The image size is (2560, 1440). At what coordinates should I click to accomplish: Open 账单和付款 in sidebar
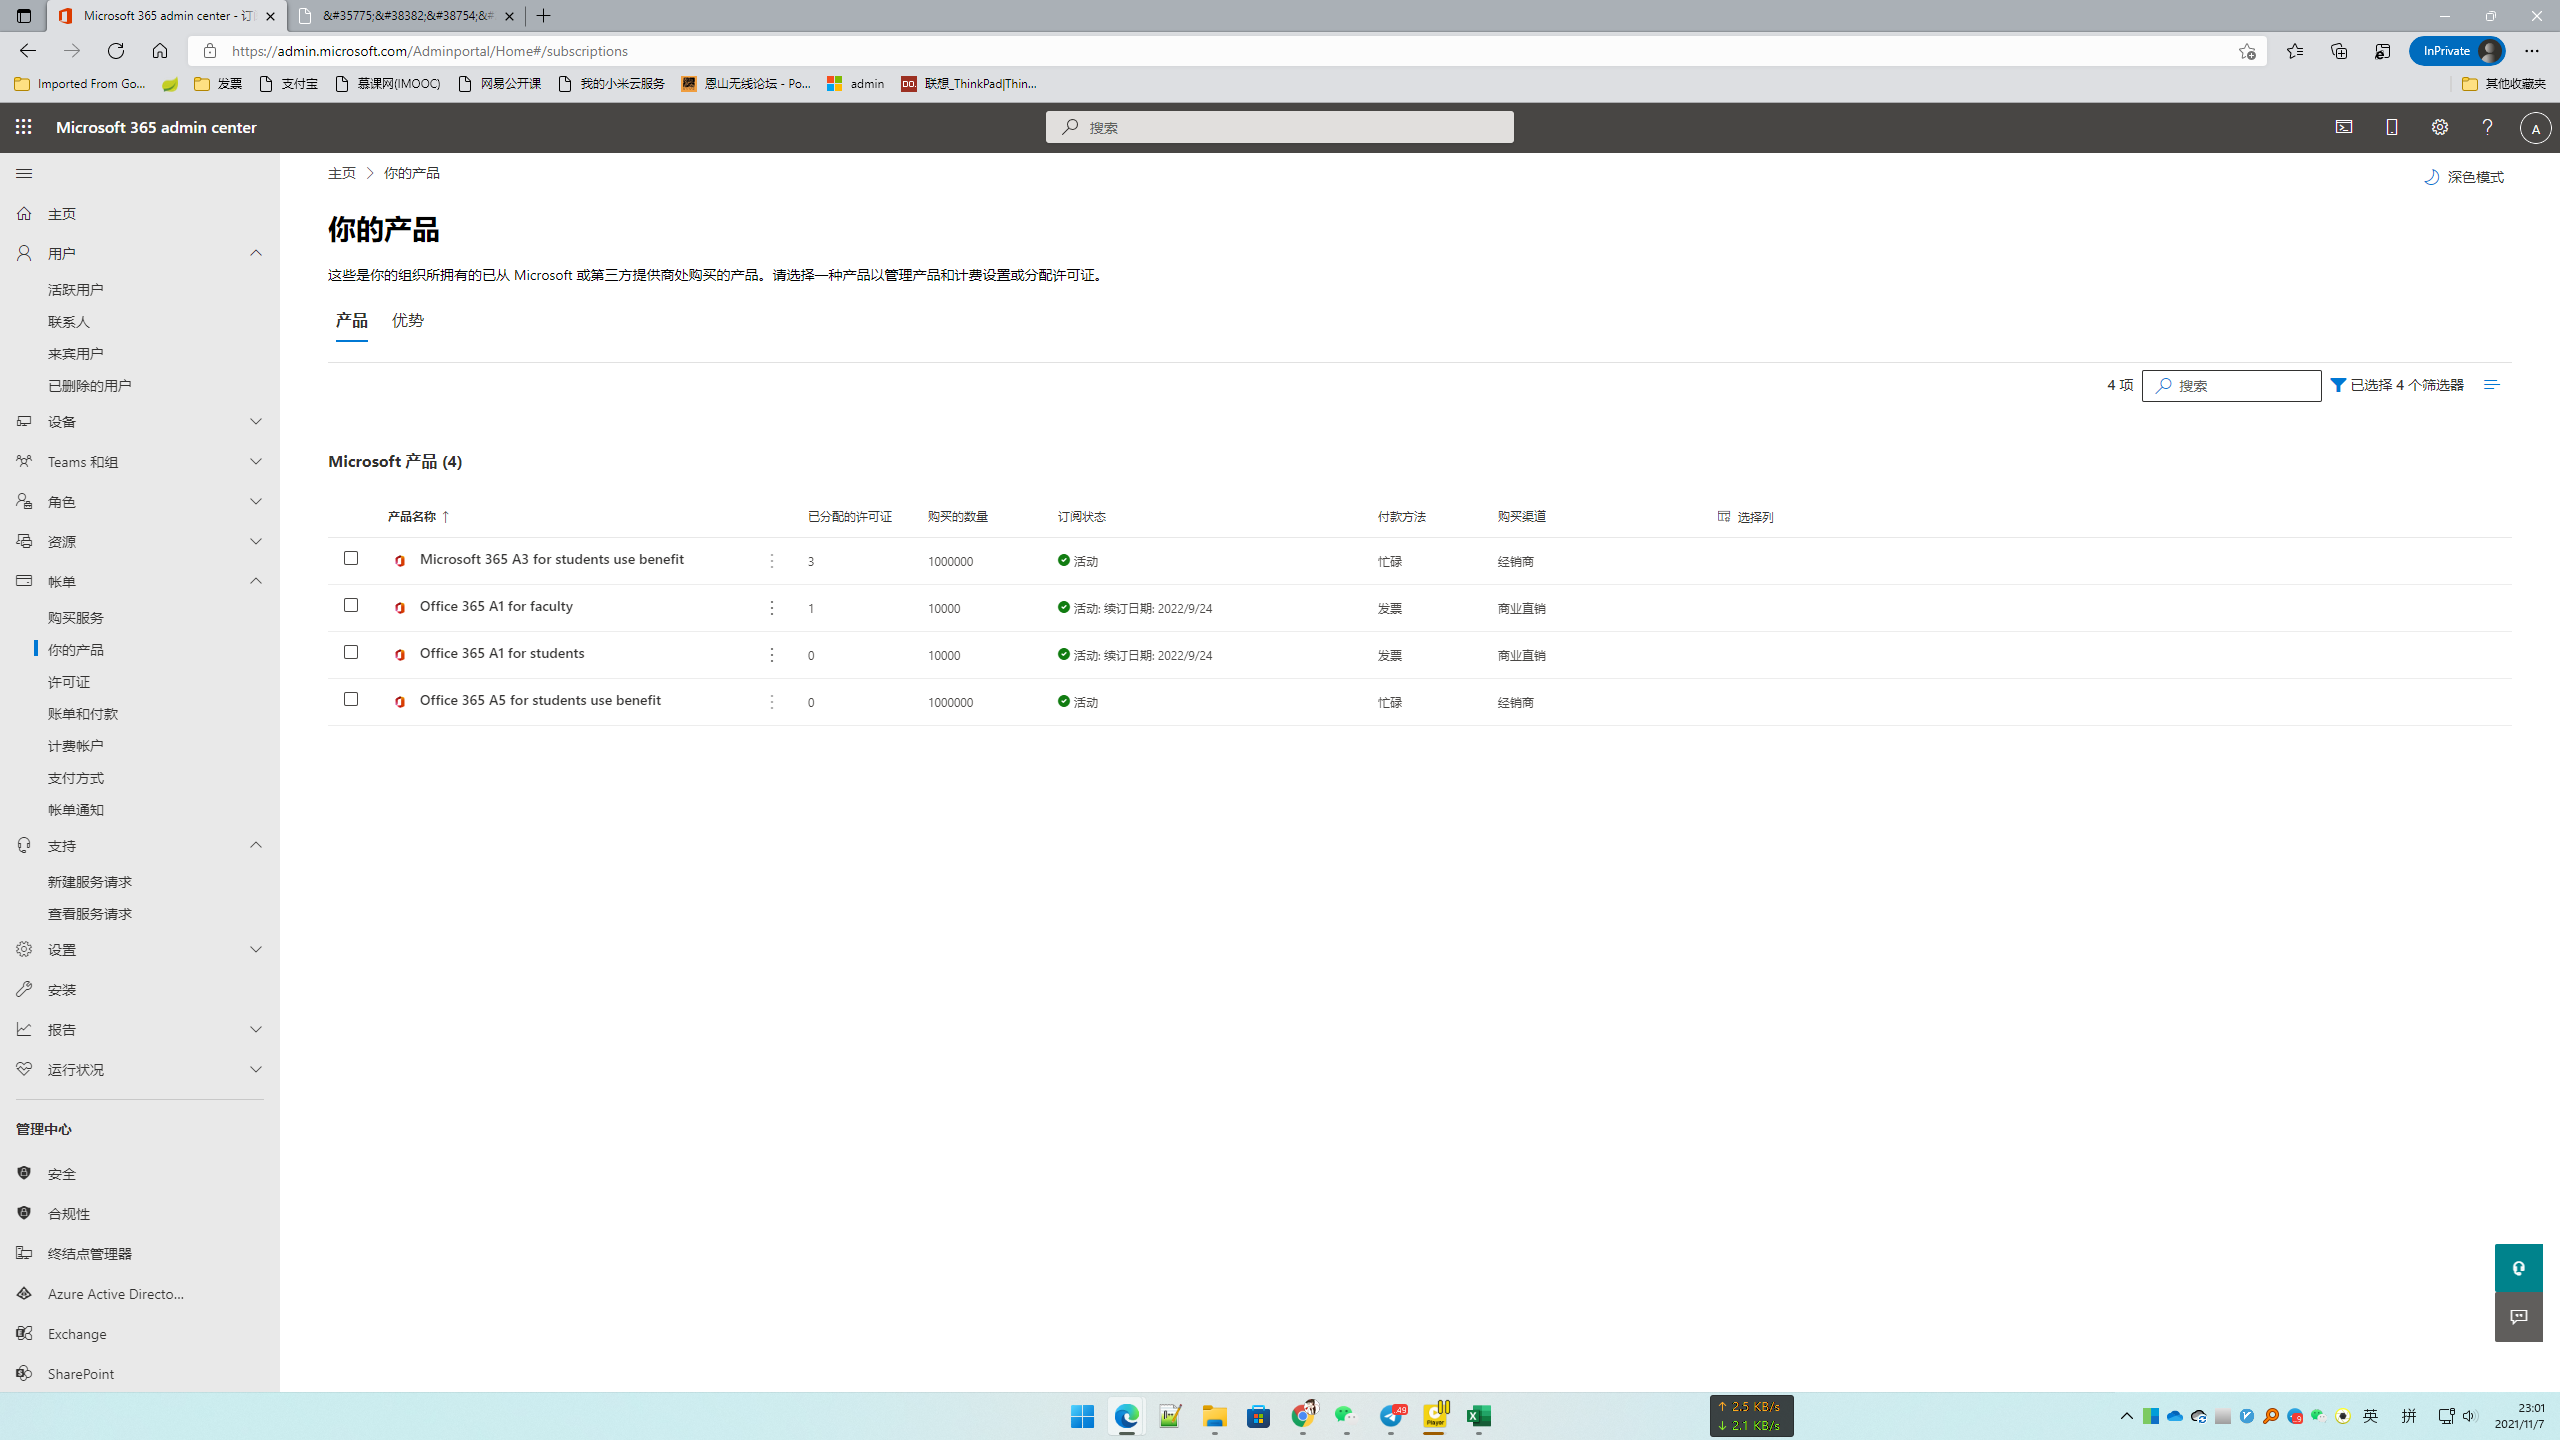point(83,714)
